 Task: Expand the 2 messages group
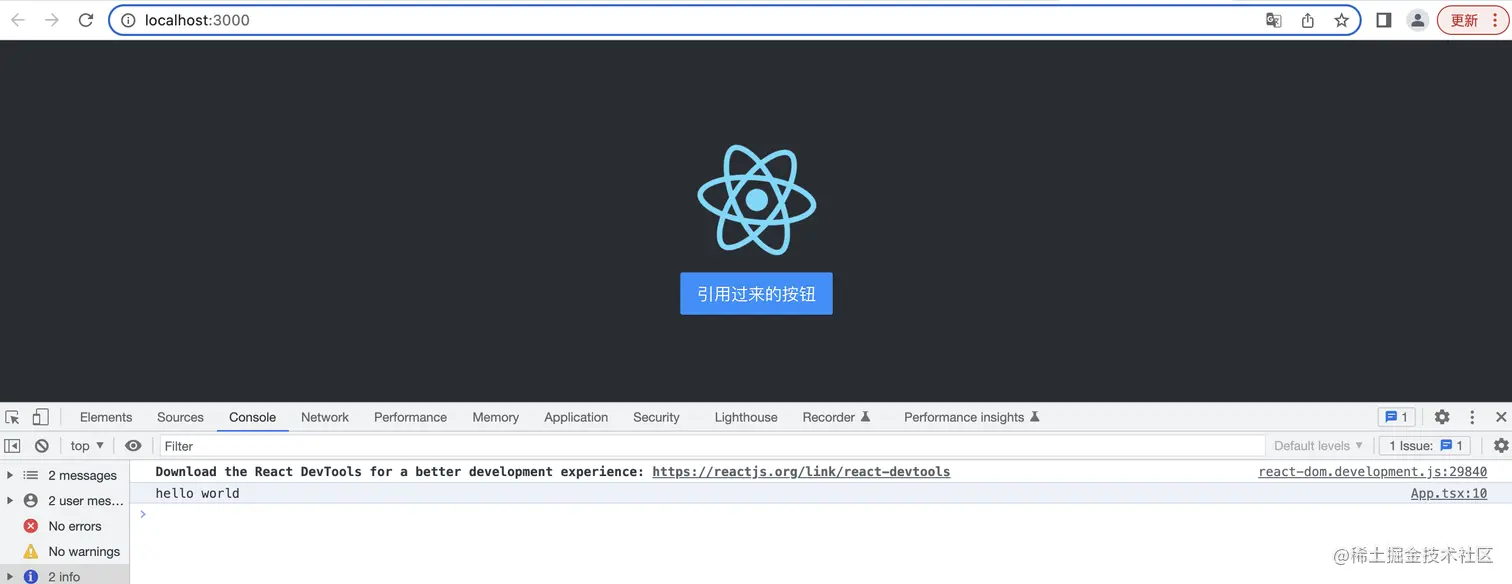coord(10,475)
